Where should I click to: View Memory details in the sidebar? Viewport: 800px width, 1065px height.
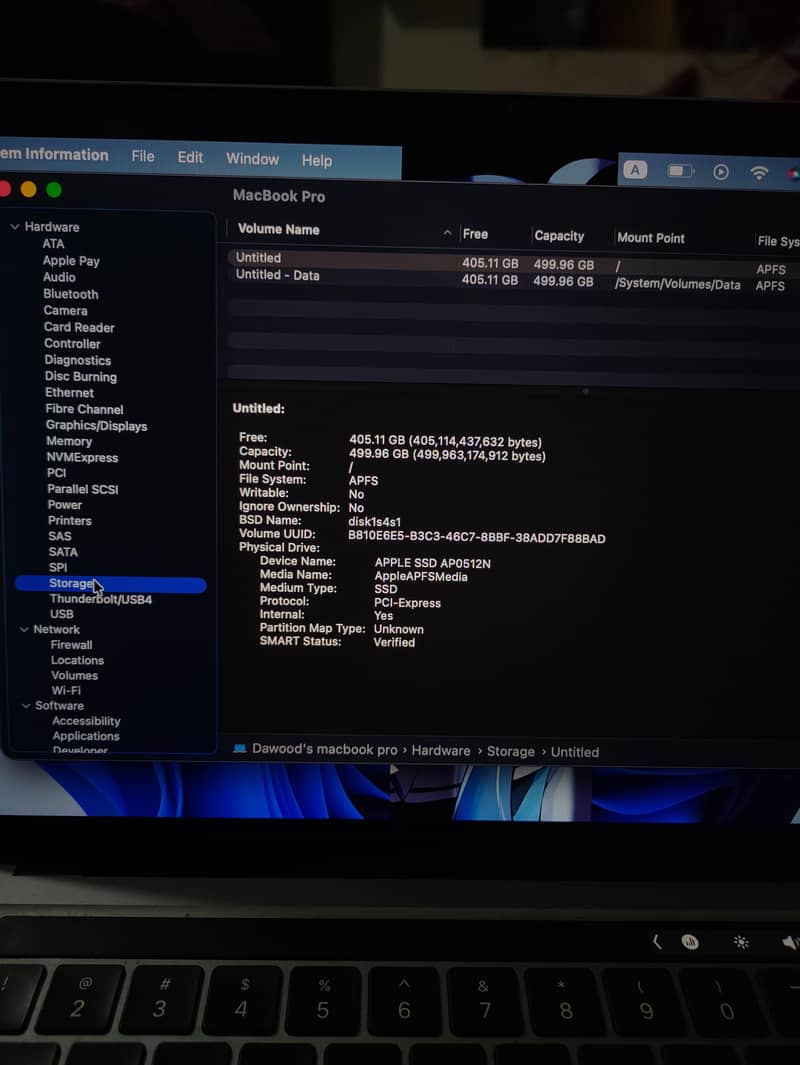click(x=69, y=441)
